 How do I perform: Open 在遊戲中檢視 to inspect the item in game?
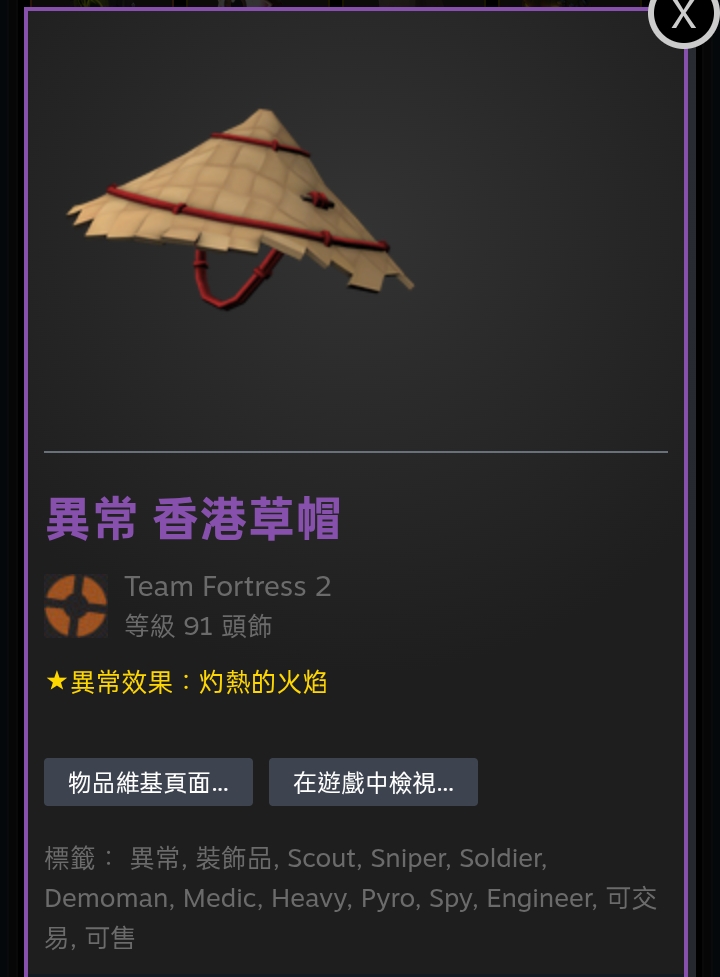[373, 782]
